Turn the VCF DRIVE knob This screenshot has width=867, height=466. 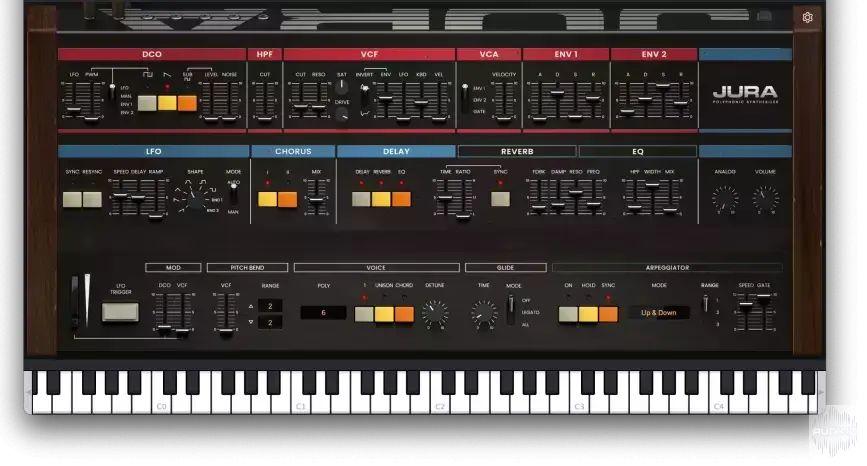coord(342,114)
